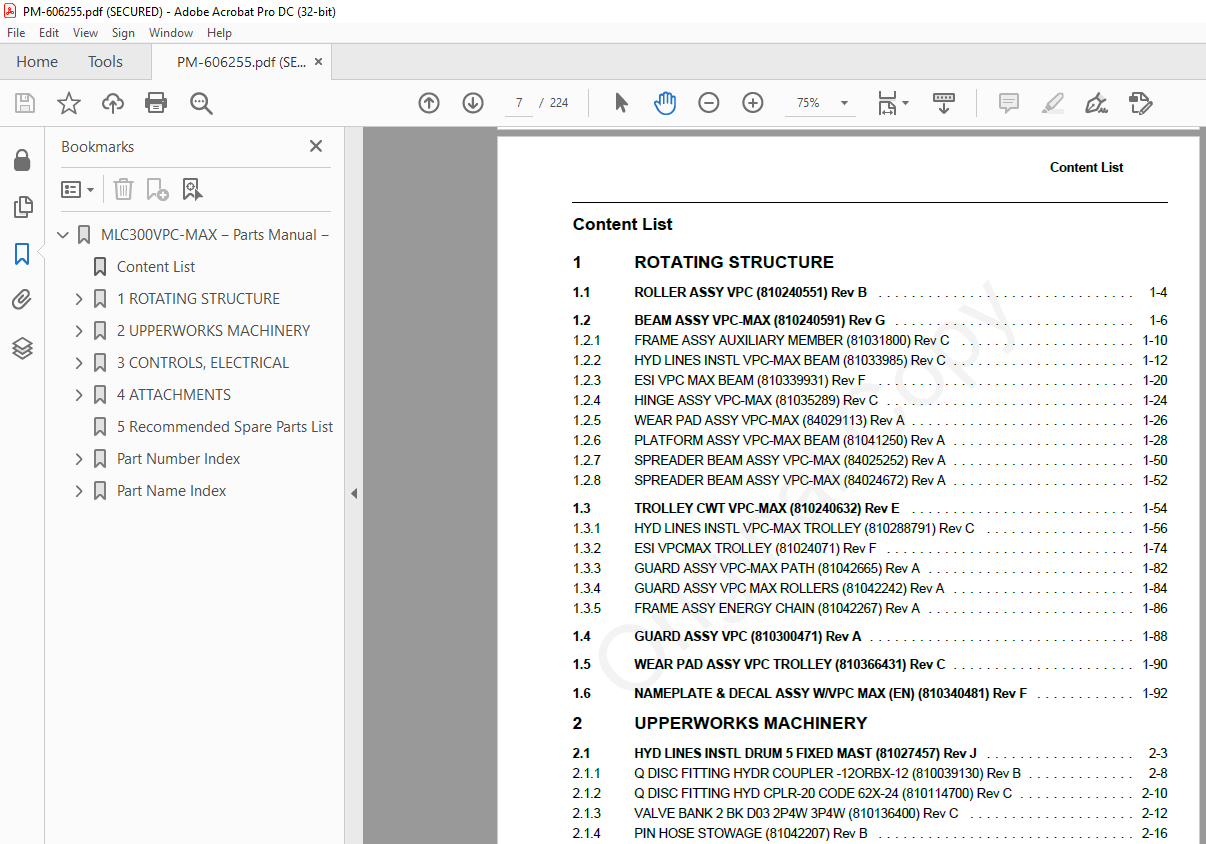The image size is (1206, 844).
Task: Open the View menu
Action: 85,33
